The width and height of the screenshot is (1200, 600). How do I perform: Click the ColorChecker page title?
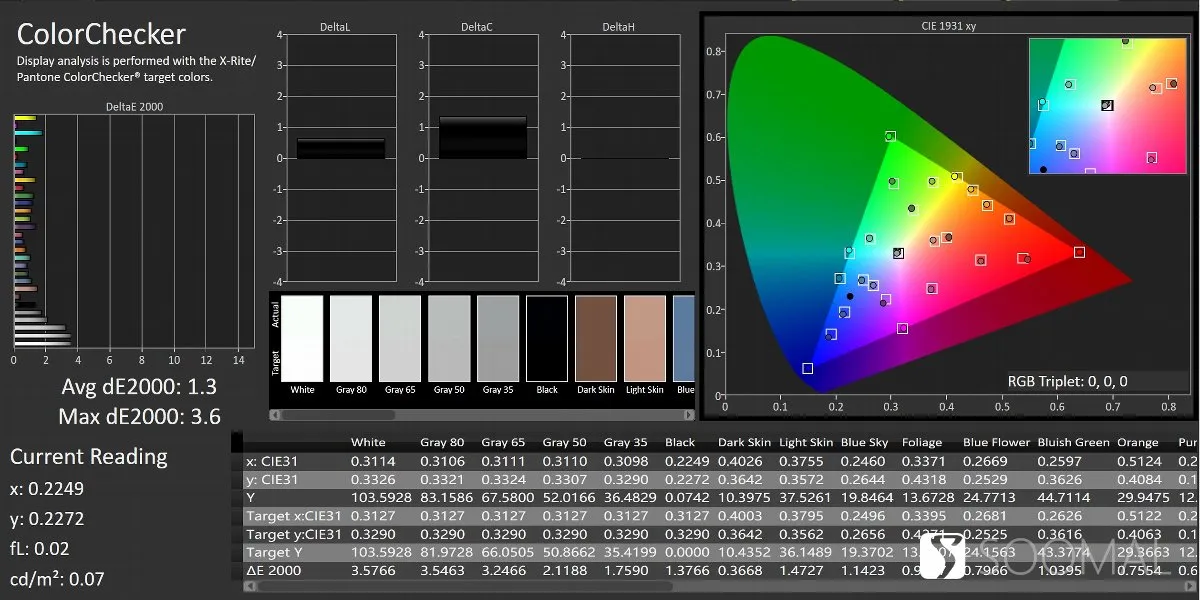pyautogui.click(x=101, y=34)
